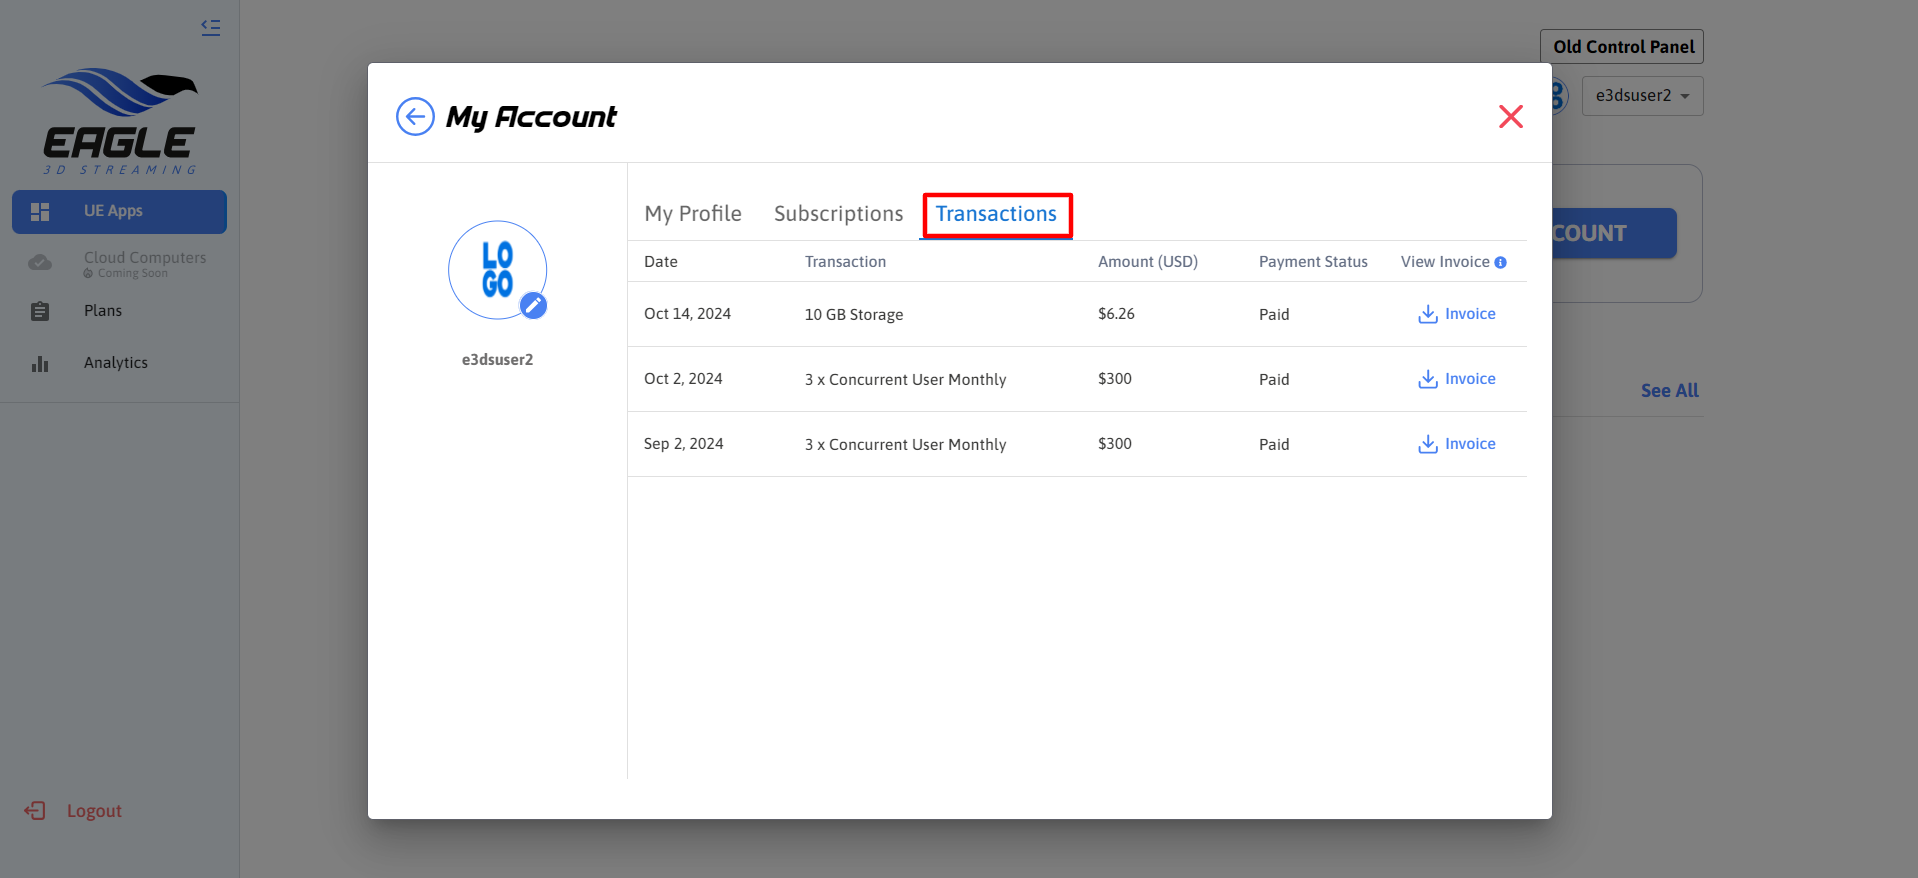
Task: Click the Eagle 3D Streaming logo
Action: [120, 121]
